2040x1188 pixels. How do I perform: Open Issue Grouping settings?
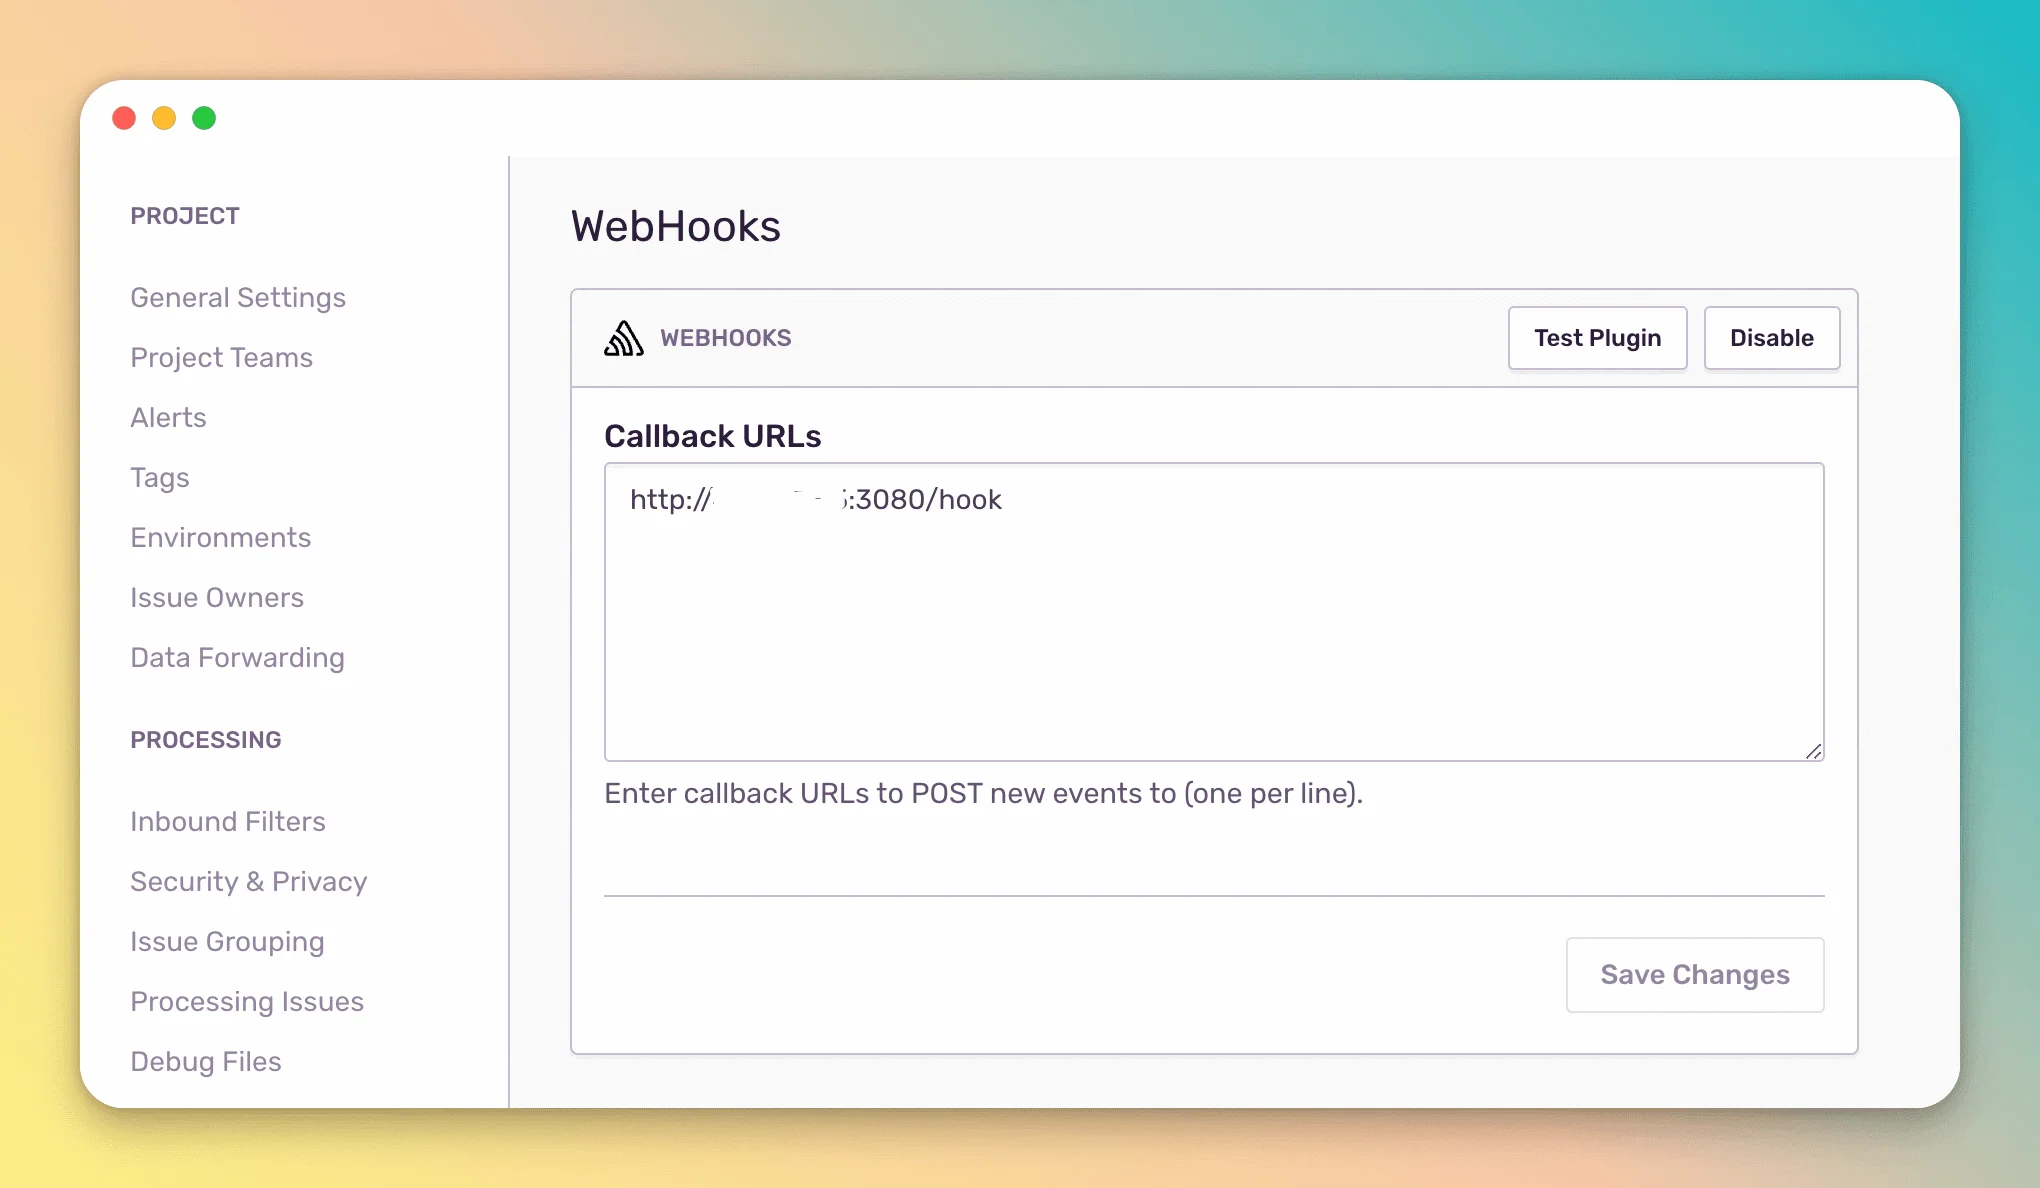228,940
